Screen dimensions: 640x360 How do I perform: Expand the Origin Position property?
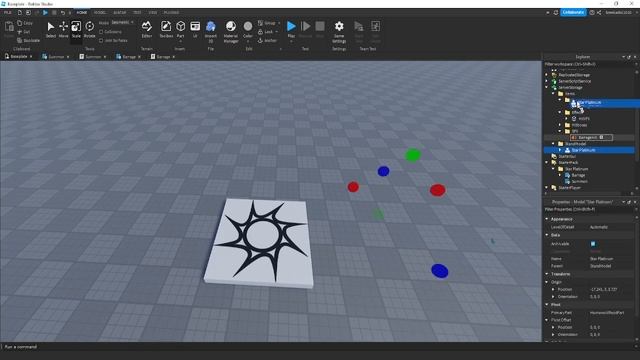tap(553, 289)
